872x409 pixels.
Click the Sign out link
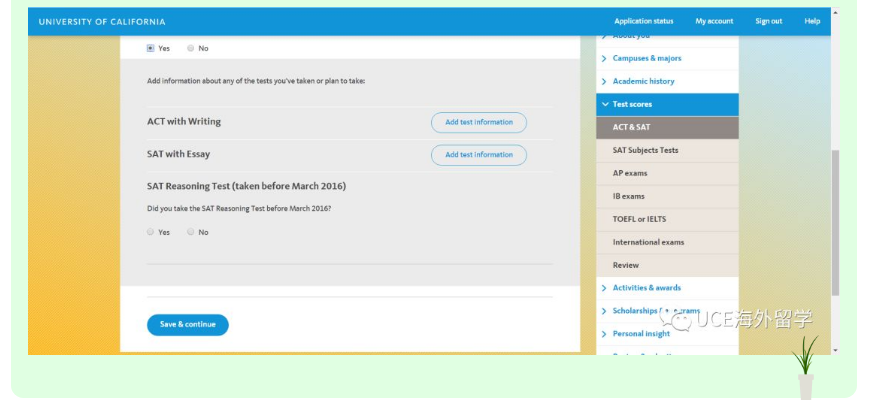click(768, 21)
